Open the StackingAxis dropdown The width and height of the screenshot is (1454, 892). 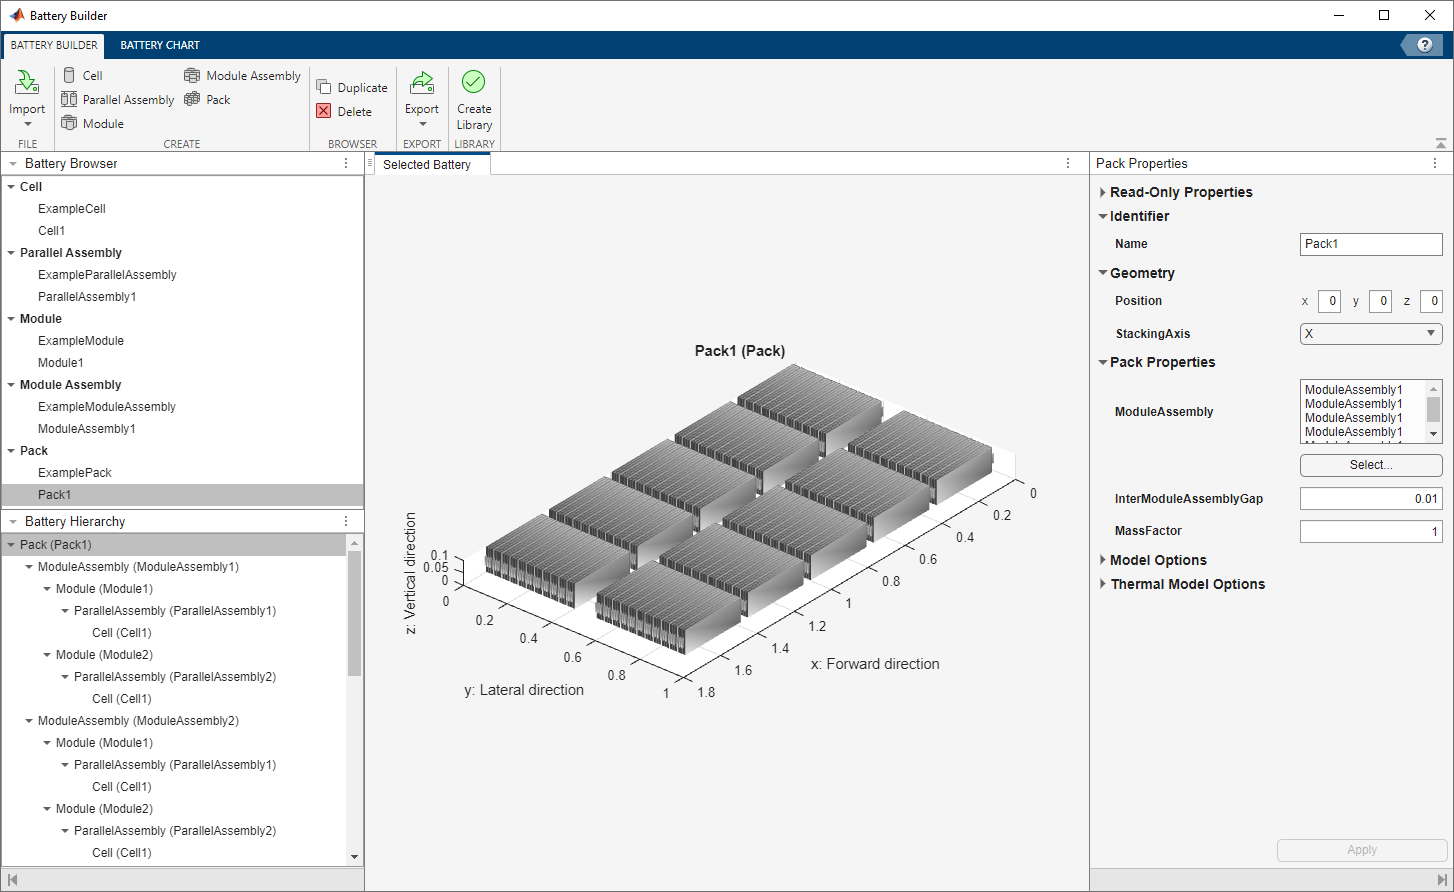1370,334
